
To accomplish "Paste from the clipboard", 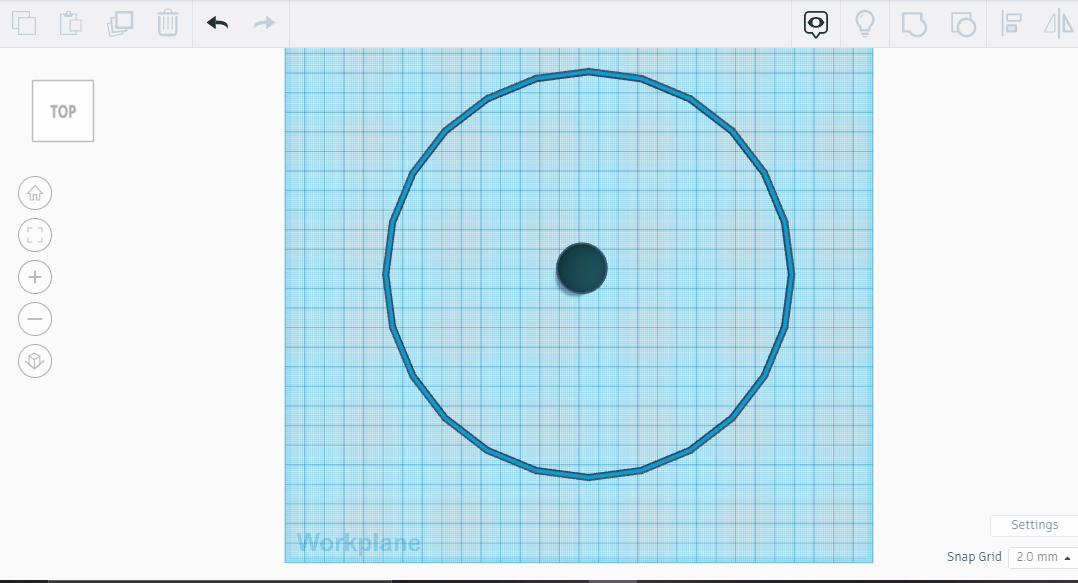I will click(70, 23).
